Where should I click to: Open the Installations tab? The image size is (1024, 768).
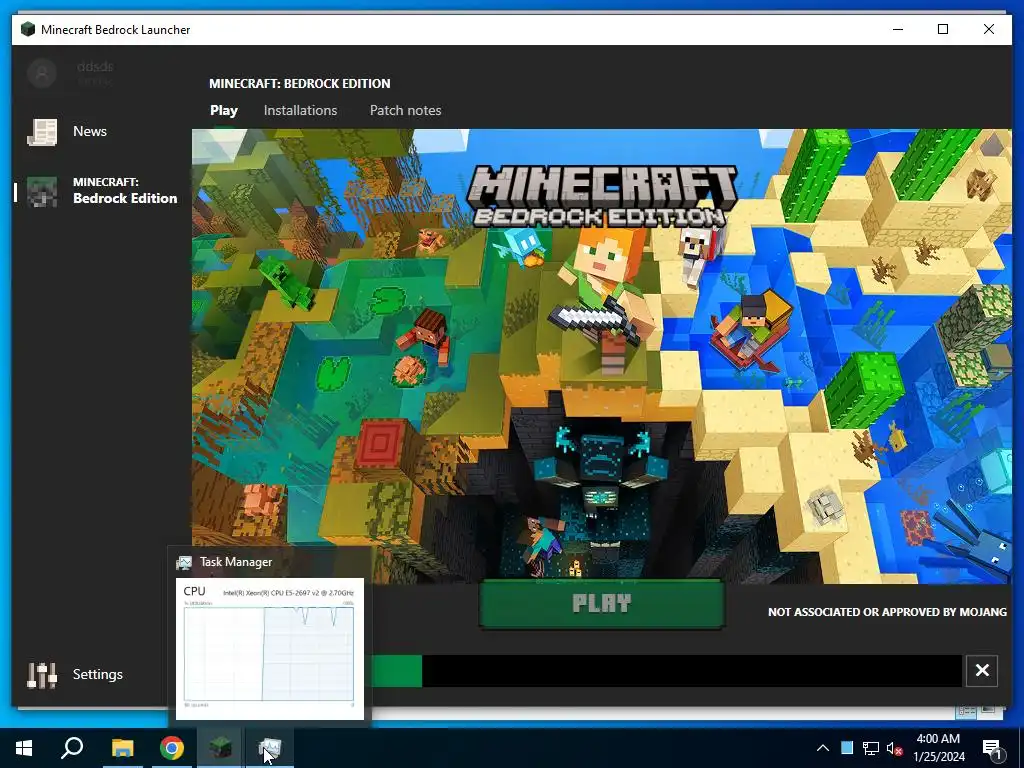300,110
